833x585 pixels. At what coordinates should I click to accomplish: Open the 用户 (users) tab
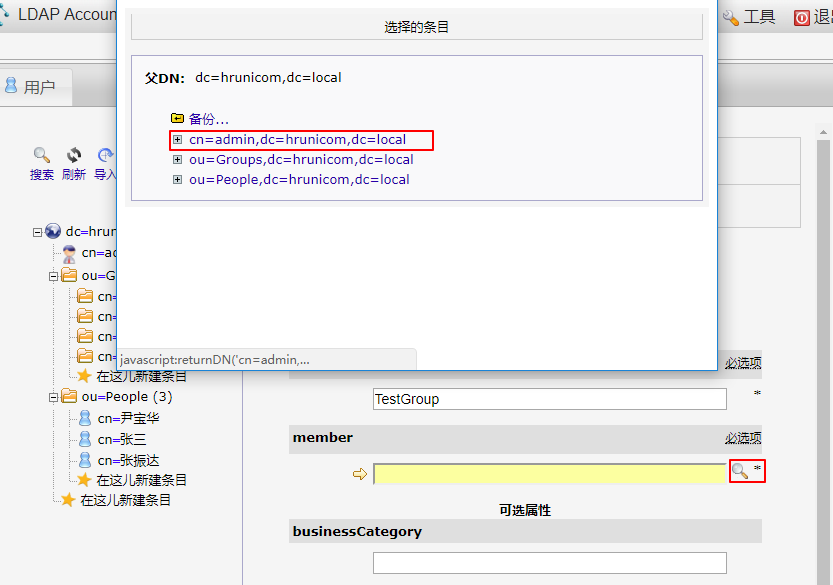[30, 87]
